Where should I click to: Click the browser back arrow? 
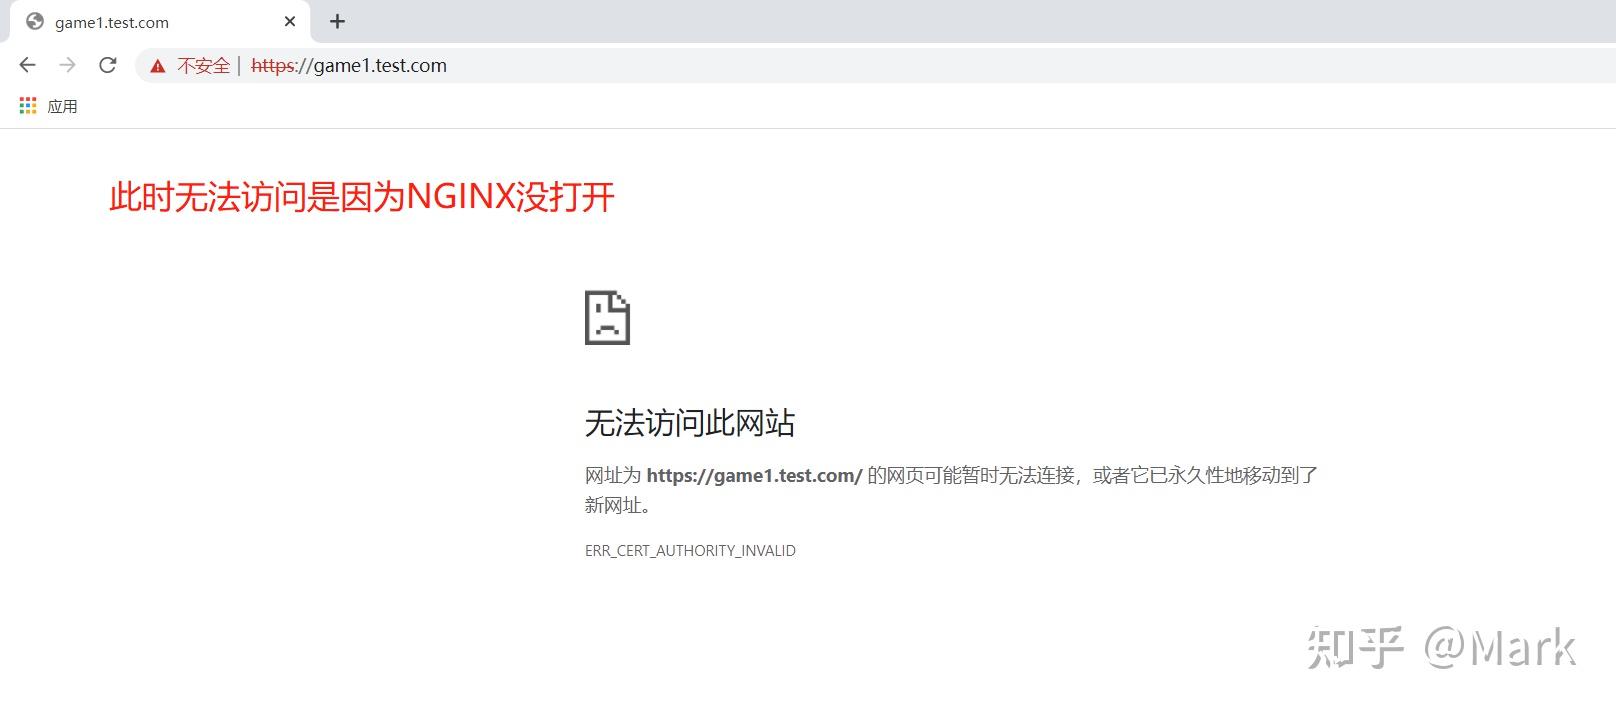27,65
